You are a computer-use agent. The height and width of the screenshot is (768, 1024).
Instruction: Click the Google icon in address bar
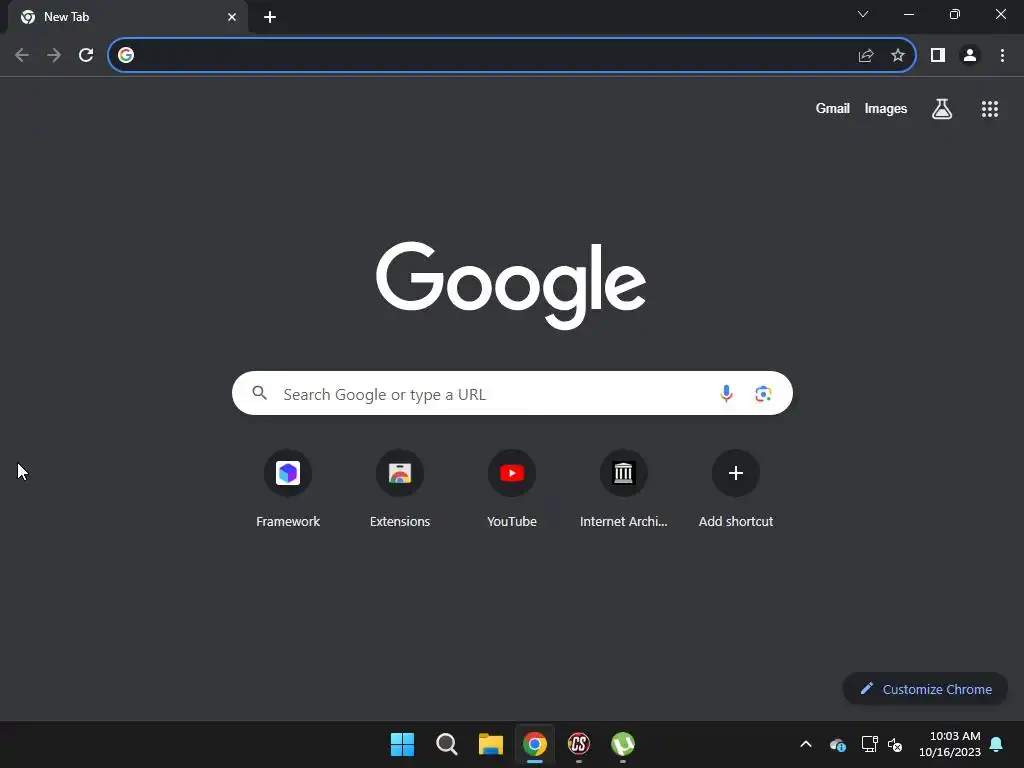coord(126,55)
